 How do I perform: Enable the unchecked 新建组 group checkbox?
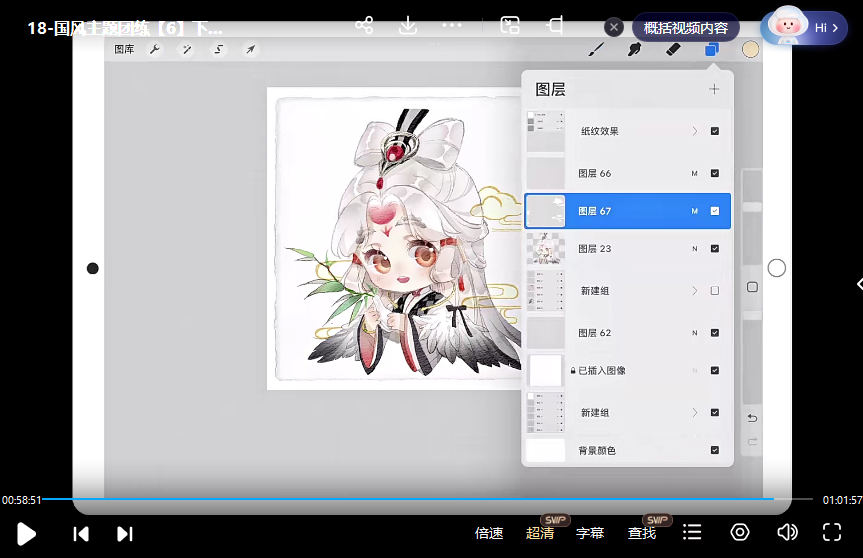(715, 291)
